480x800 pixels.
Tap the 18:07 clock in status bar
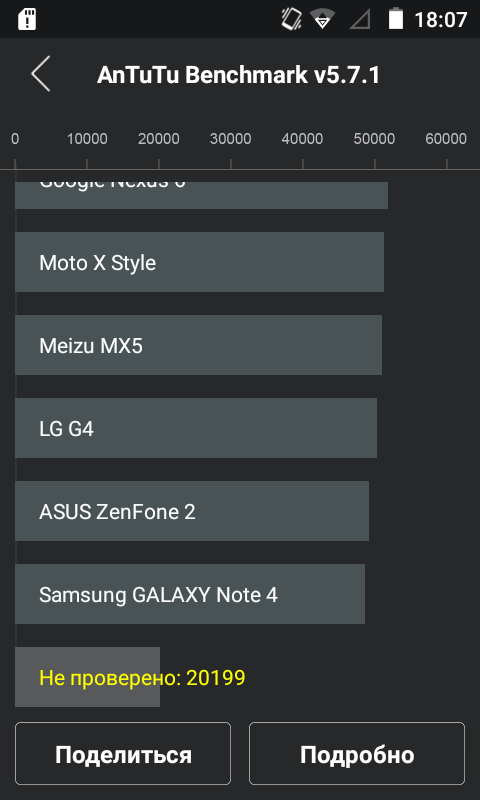(441, 20)
